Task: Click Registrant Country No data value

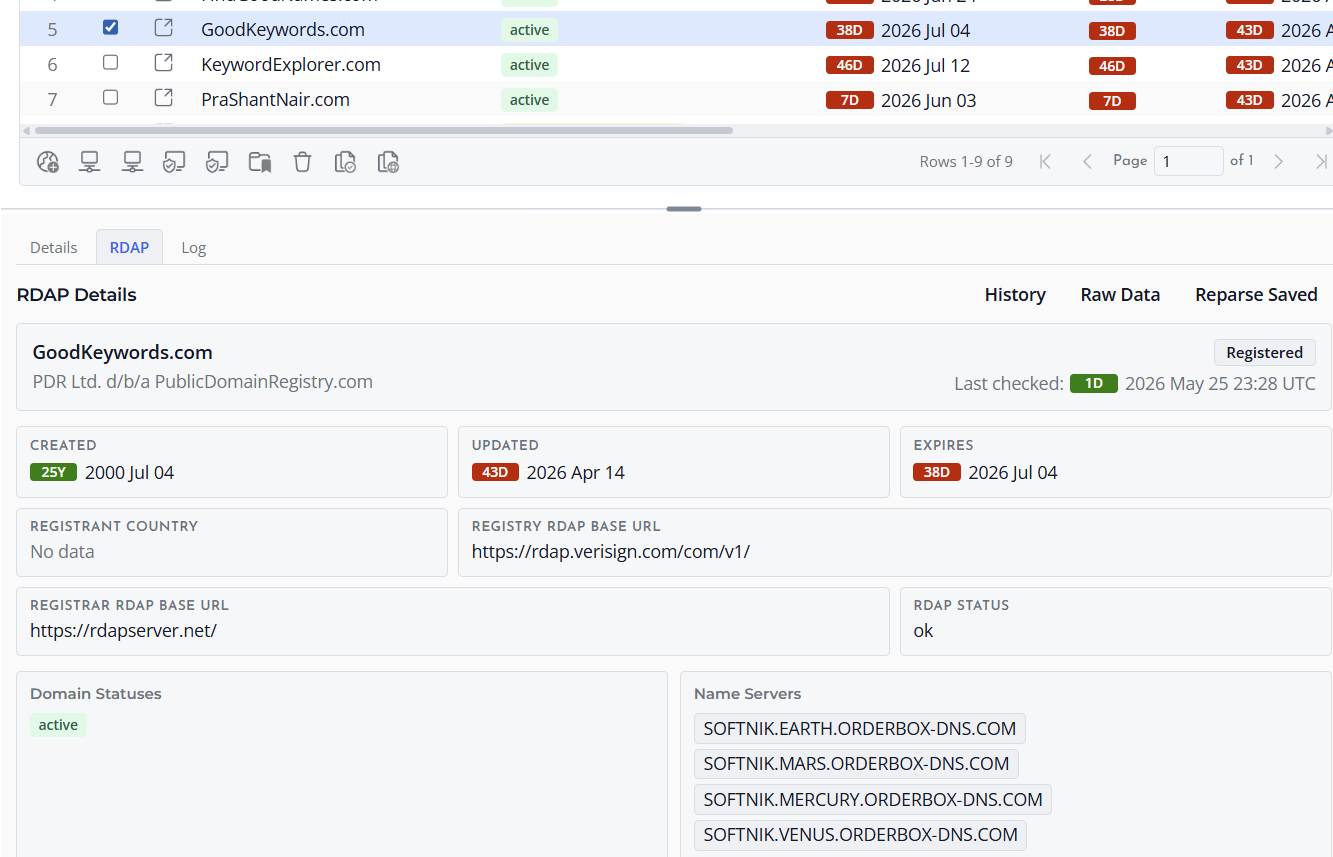Action: click(62, 551)
